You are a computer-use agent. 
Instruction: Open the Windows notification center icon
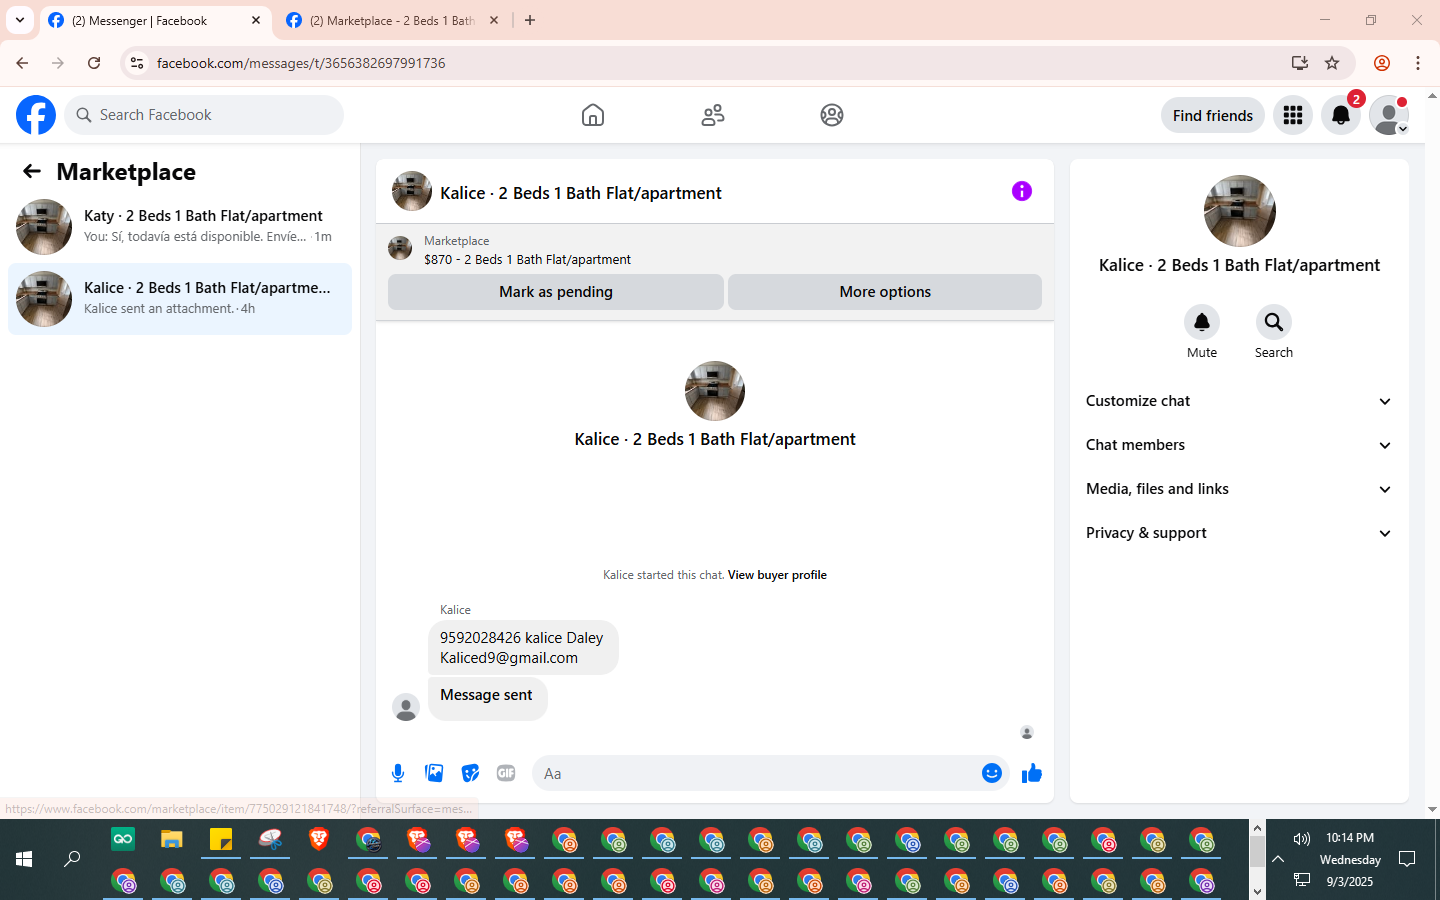coord(1407,859)
